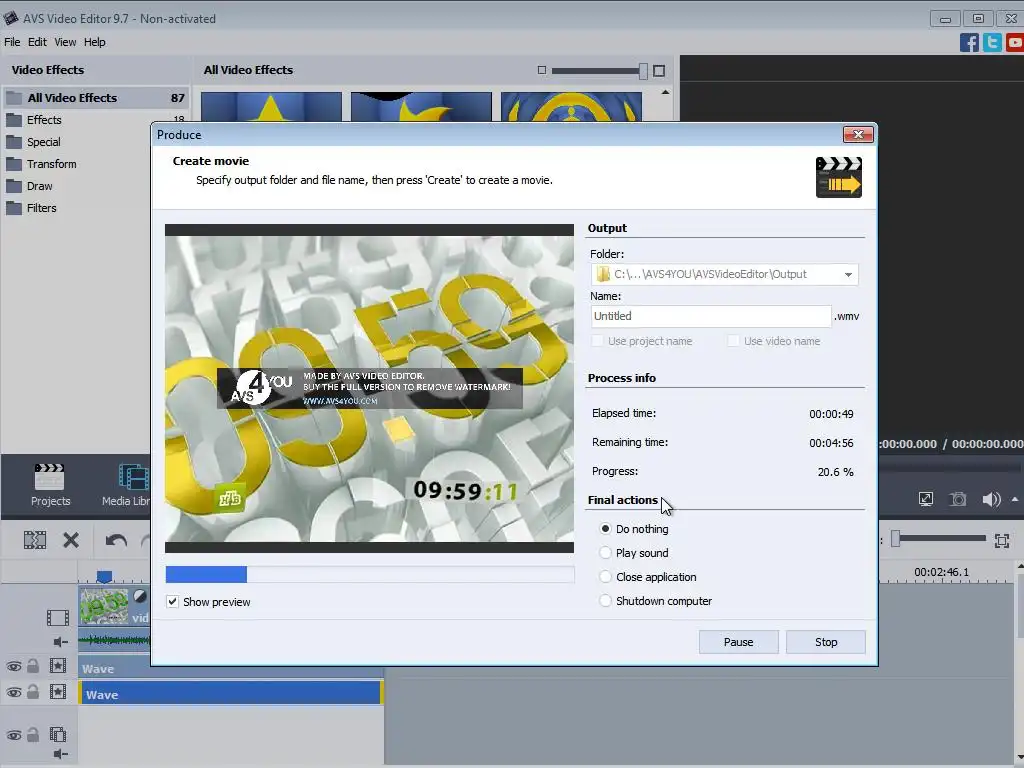The width and height of the screenshot is (1024, 768).
Task: Select the All Video Effects category
Action: coord(97,98)
